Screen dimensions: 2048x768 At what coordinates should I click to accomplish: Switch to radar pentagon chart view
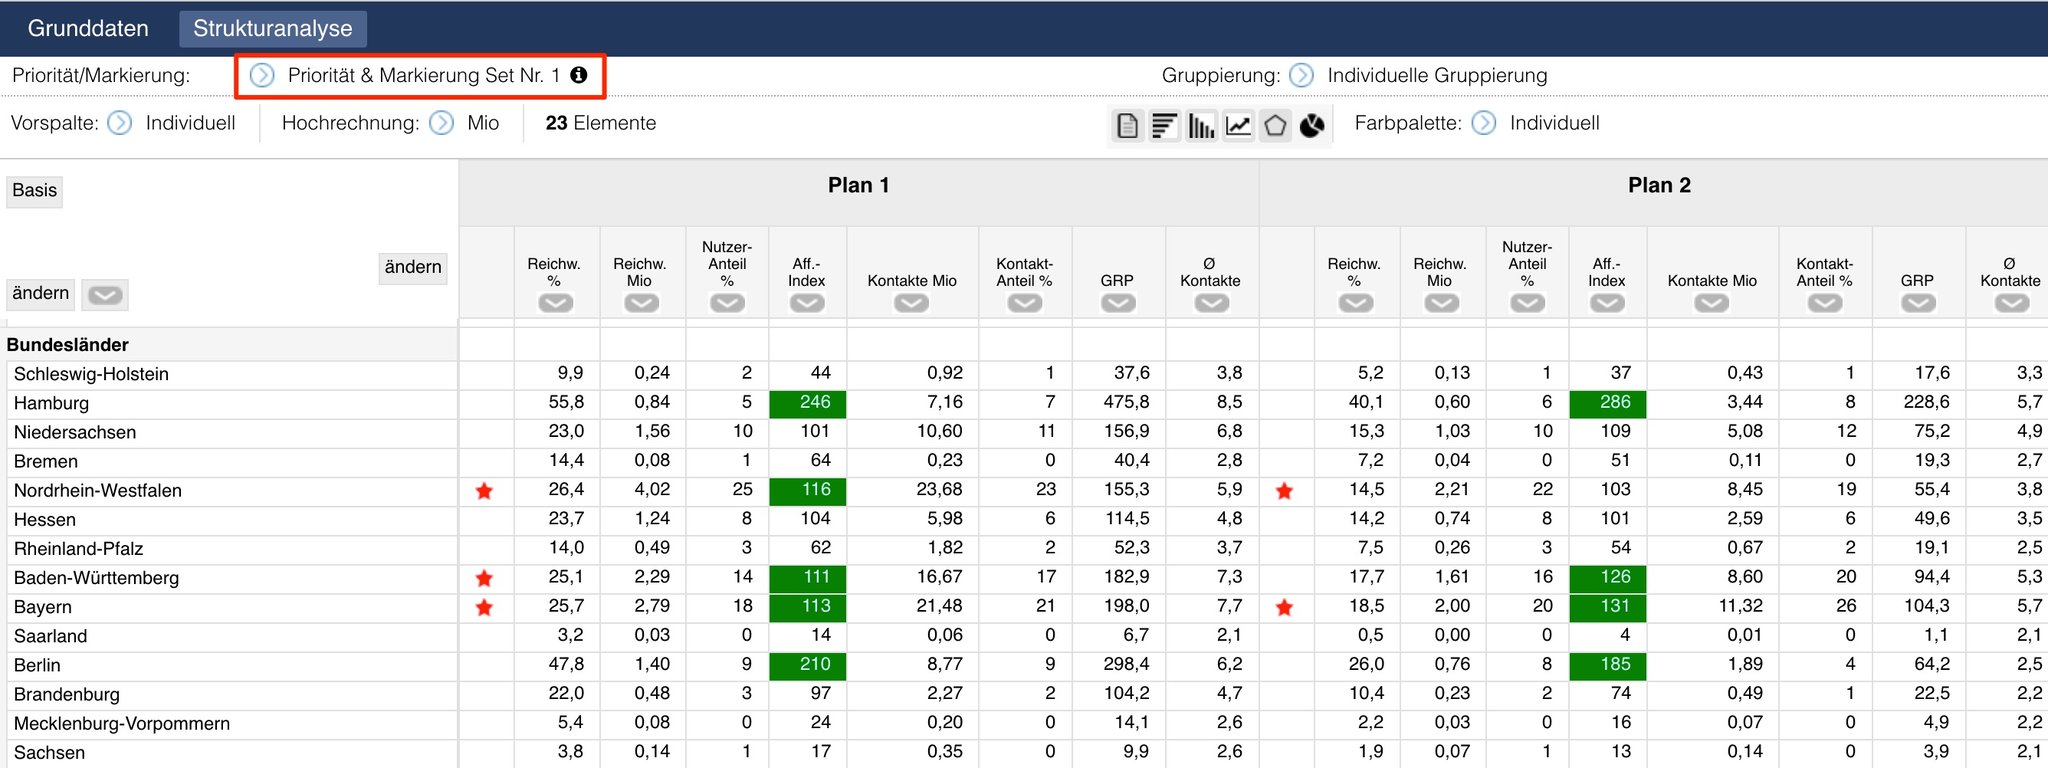click(1275, 126)
